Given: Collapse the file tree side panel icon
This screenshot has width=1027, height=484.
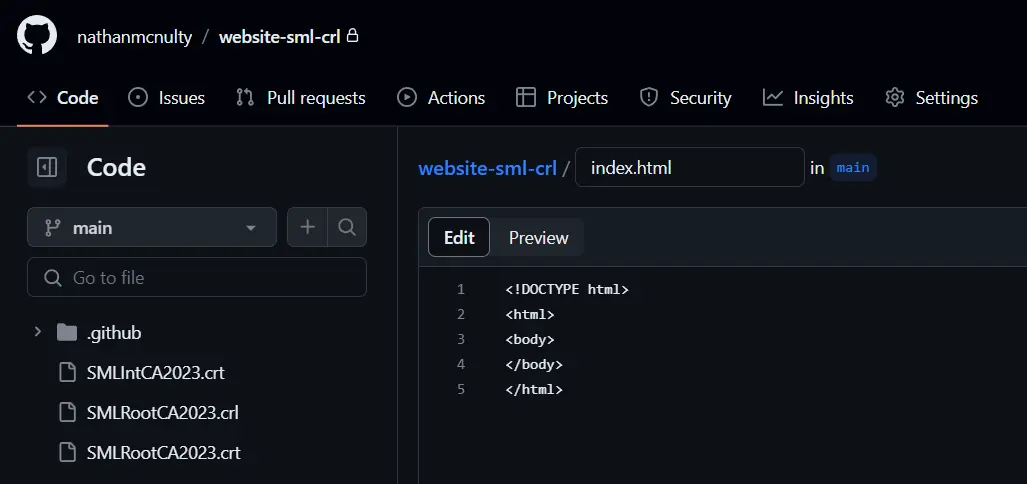Looking at the screenshot, I should [x=47, y=167].
